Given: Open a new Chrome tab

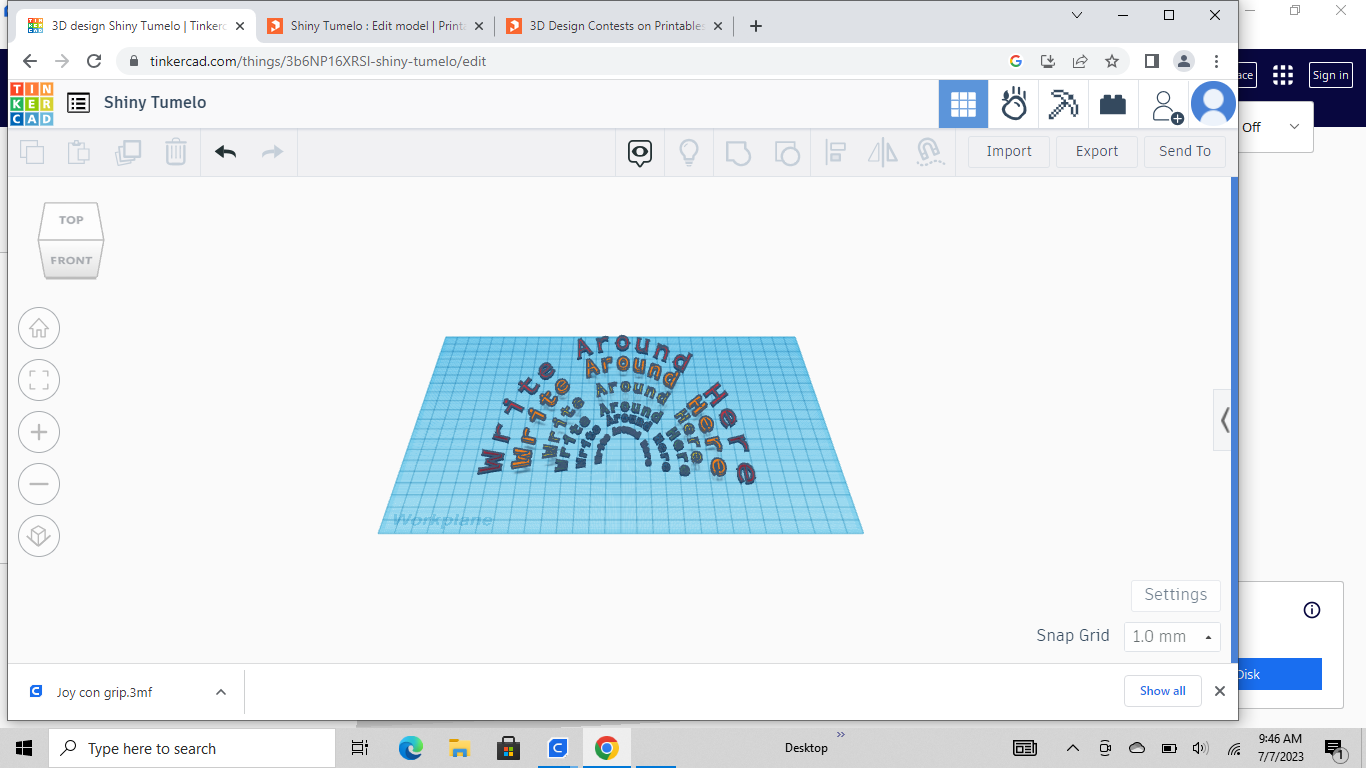Looking at the screenshot, I should point(756,26).
